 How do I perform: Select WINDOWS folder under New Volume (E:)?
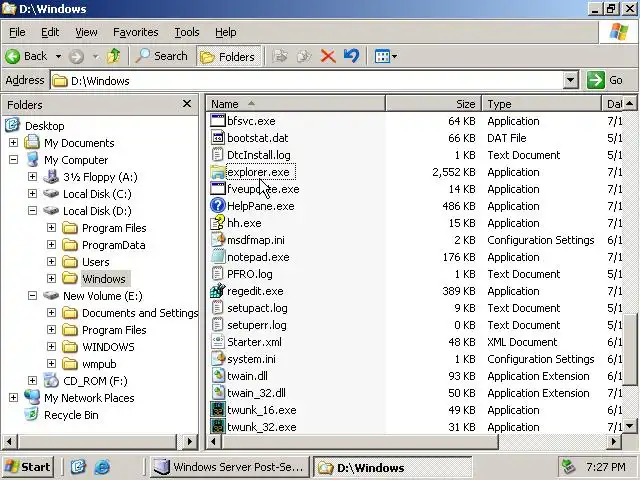click(x=108, y=347)
